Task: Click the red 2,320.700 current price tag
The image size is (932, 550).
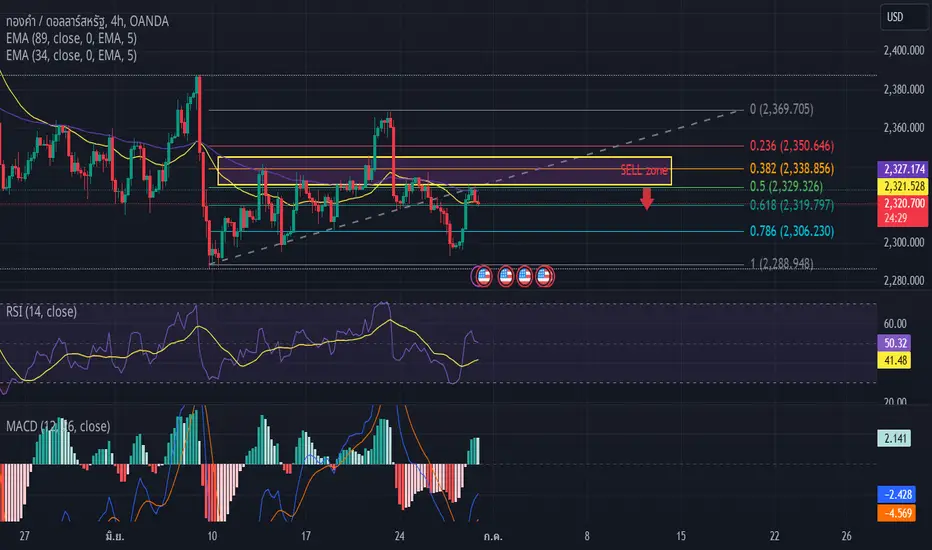Action: tap(902, 203)
